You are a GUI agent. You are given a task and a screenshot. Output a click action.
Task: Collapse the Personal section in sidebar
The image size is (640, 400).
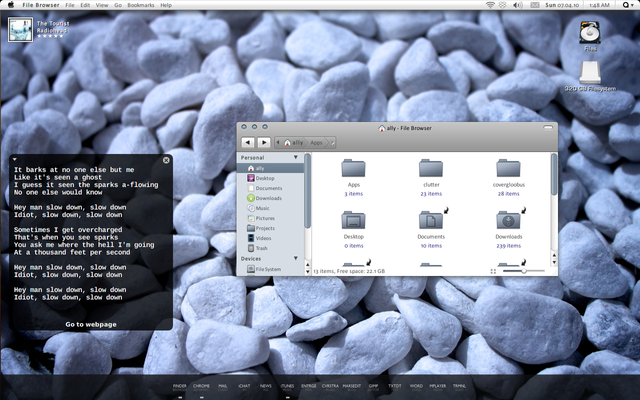[x=296, y=158]
